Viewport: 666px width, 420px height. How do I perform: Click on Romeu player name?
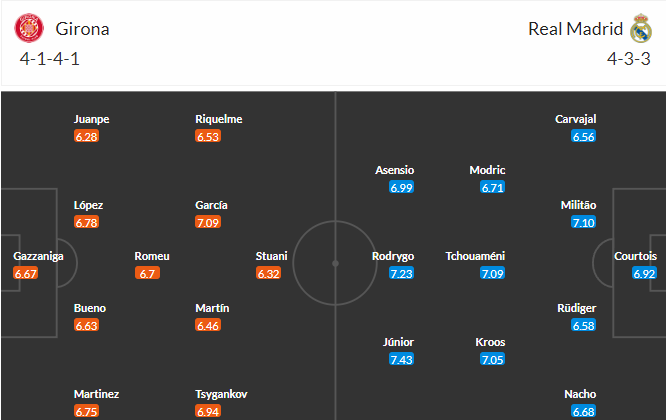pyautogui.click(x=152, y=256)
